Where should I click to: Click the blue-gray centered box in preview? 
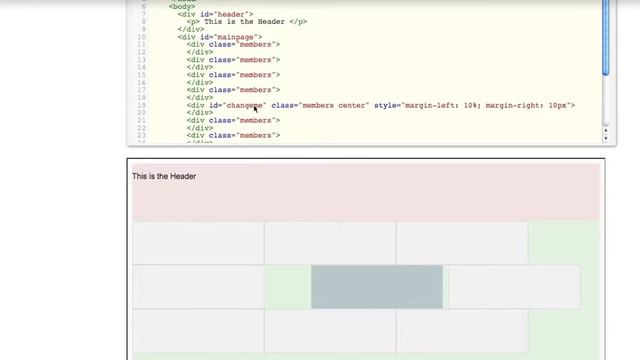click(x=377, y=287)
